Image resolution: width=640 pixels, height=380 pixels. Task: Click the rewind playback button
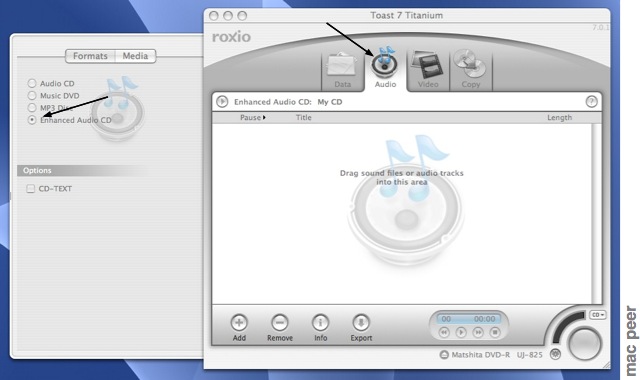[x=444, y=332]
